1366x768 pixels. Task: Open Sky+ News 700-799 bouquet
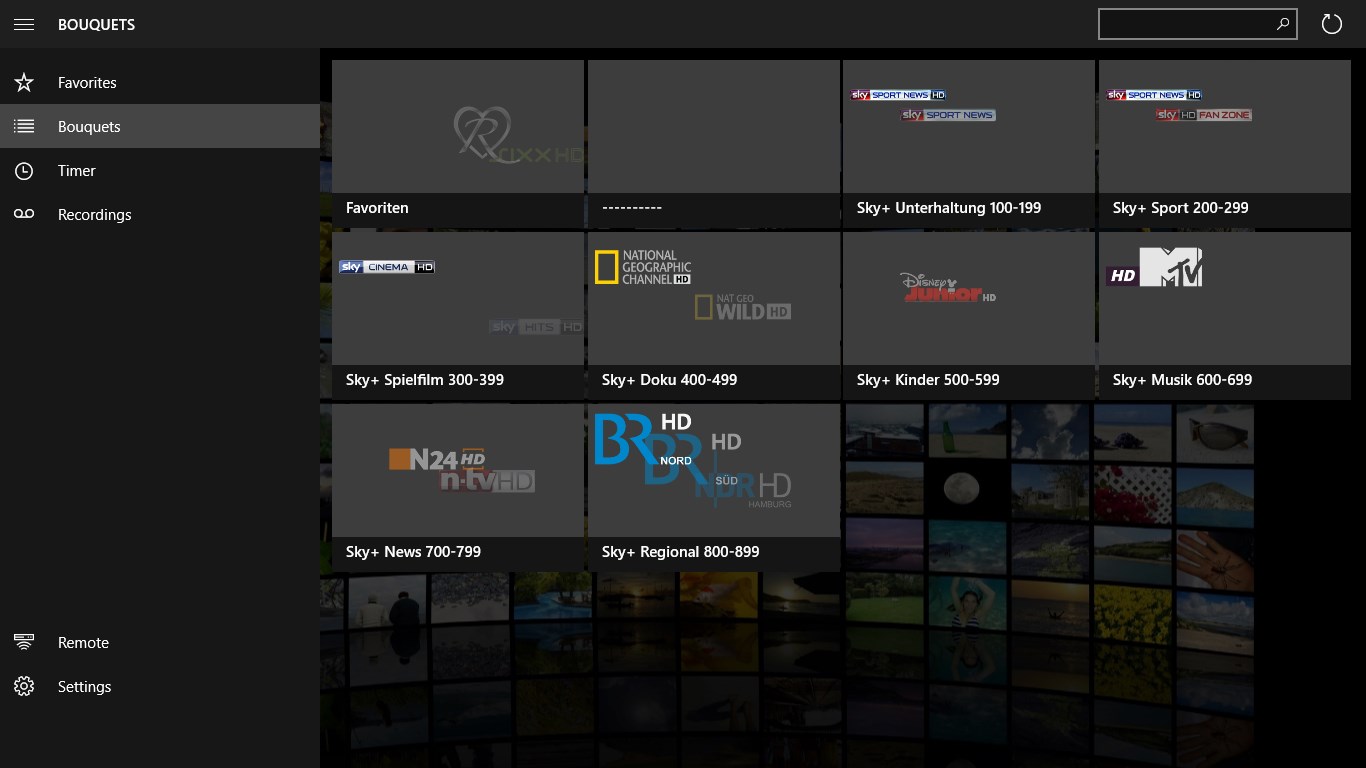[458, 488]
